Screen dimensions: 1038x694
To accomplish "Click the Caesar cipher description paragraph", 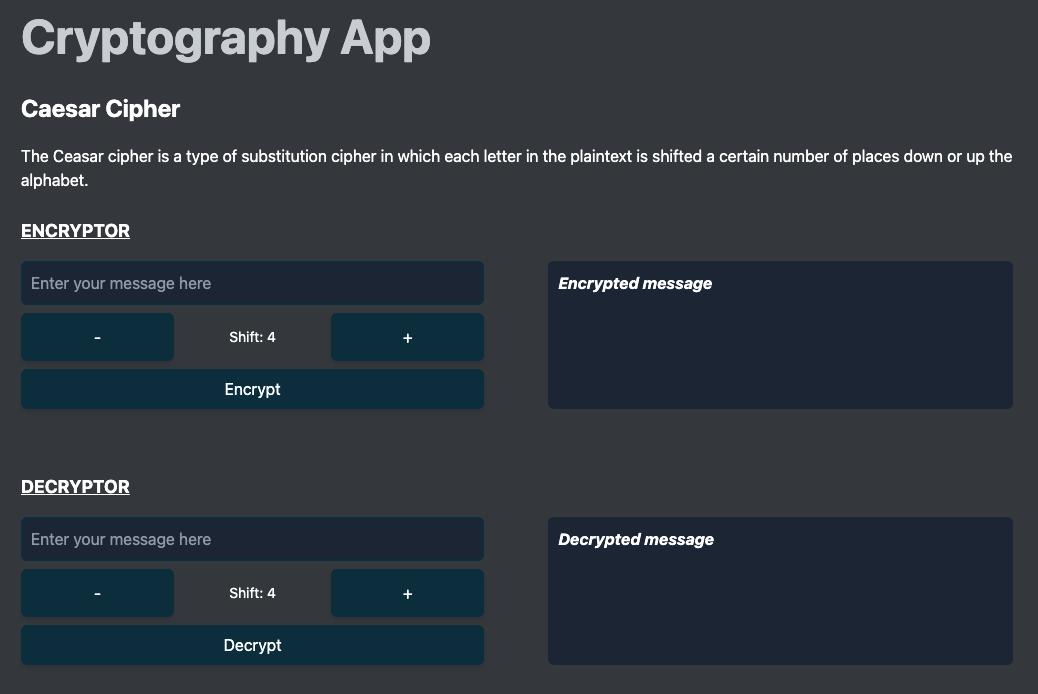I will (516, 168).
